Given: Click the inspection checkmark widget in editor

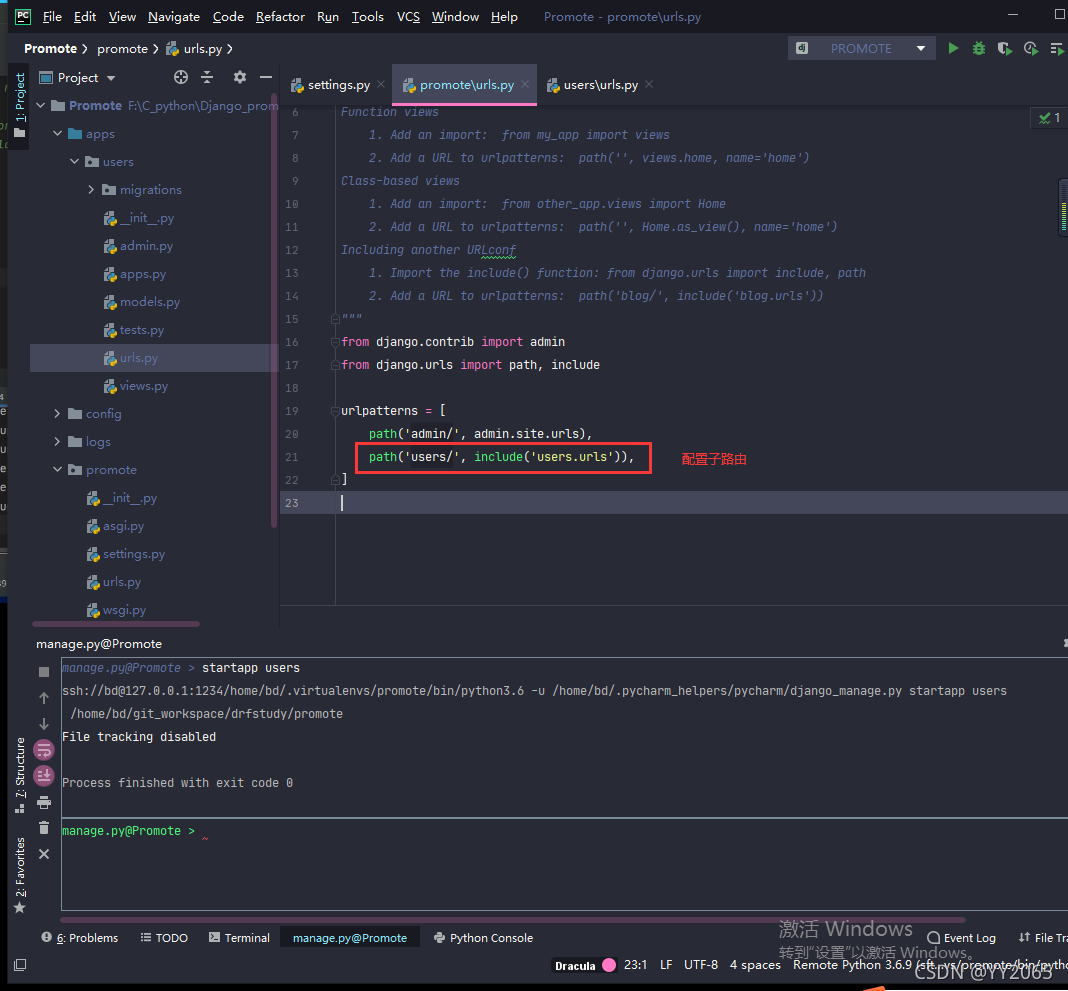Looking at the screenshot, I should [x=1049, y=118].
